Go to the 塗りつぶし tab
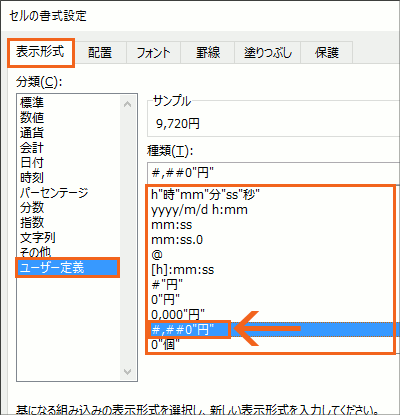The image size is (400, 415). tap(268, 52)
